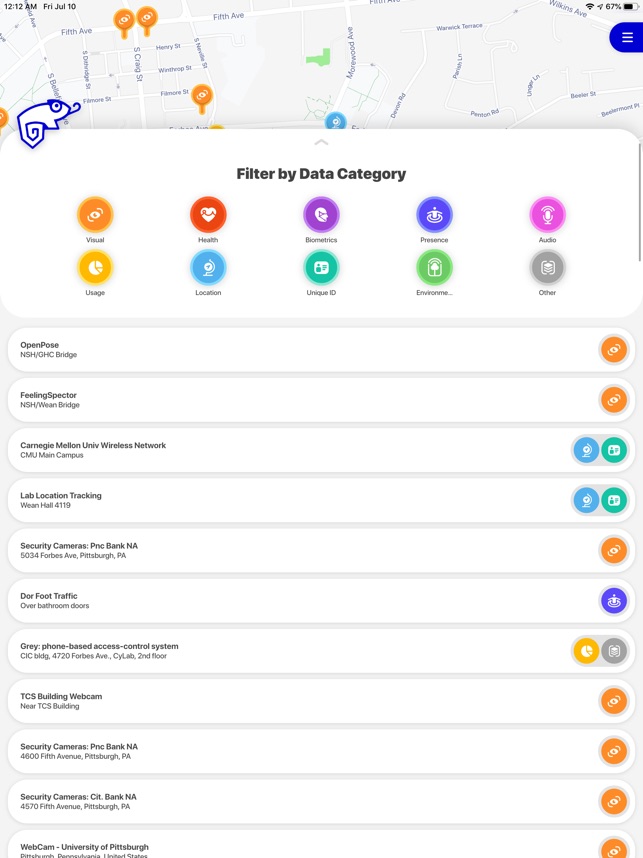Toggle the Other data category filter
The width and height of the screenshot is (643, 858).
547,267
